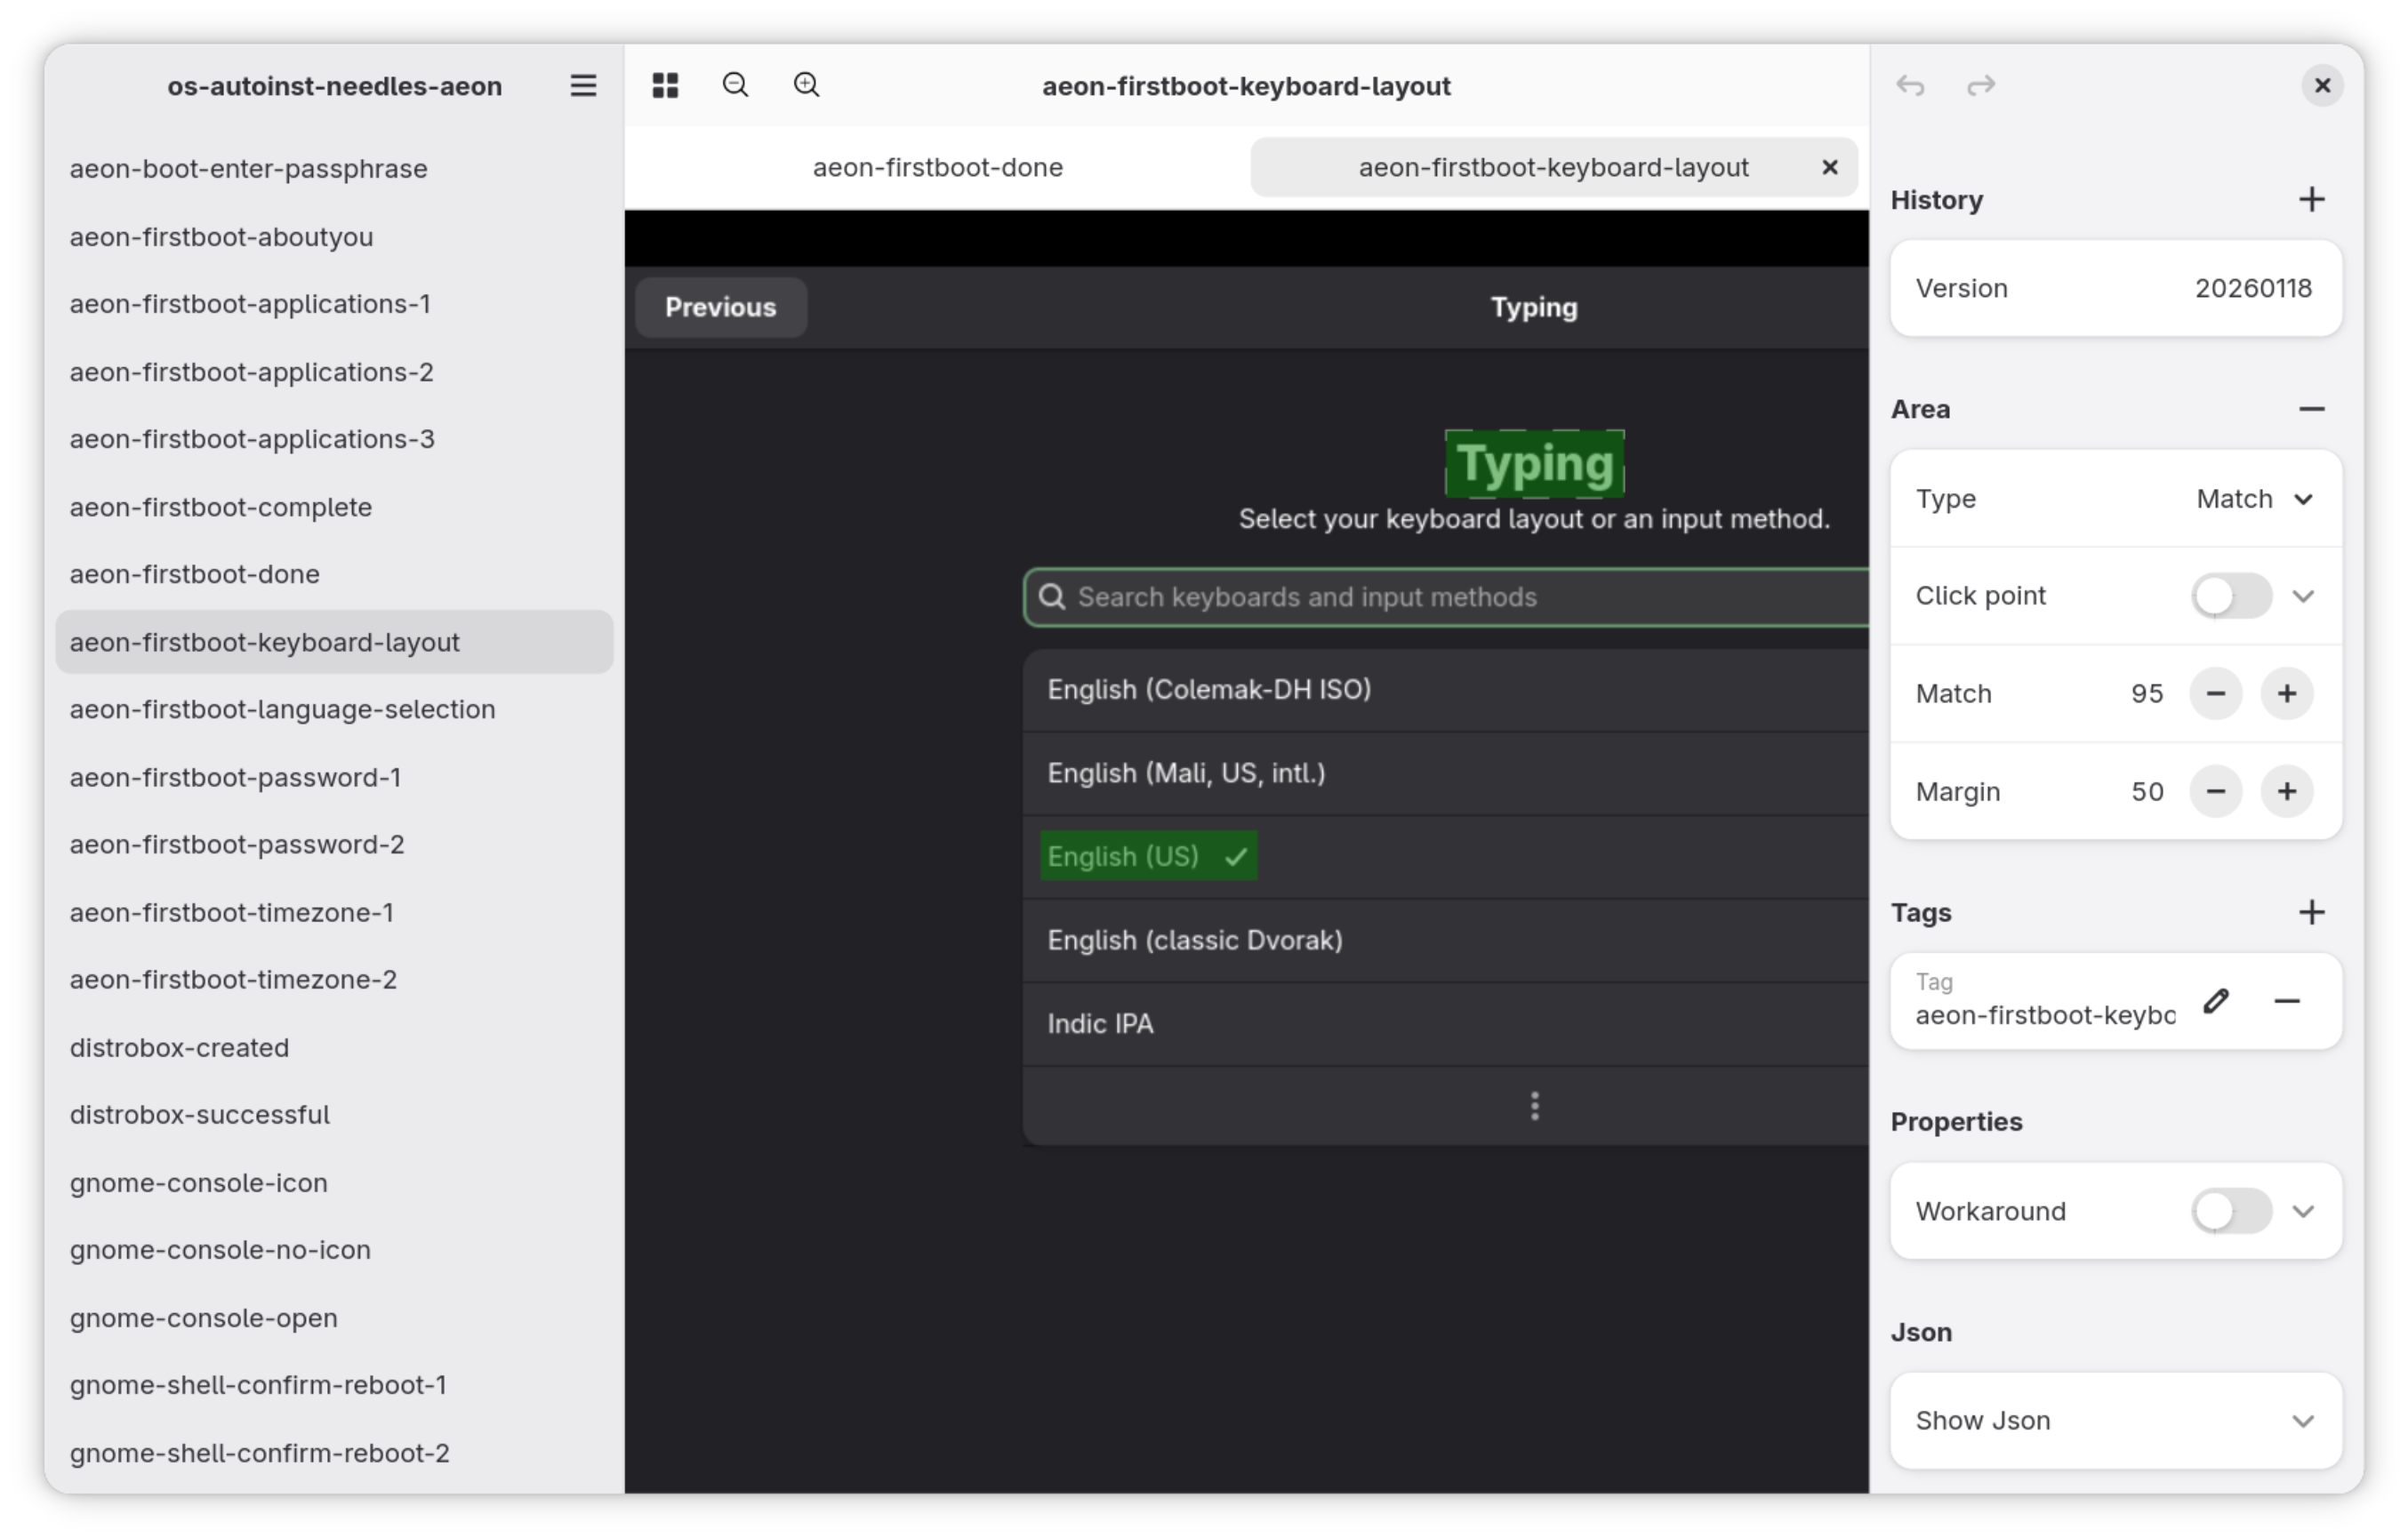Select the English (US) match area

pos(1149,857)
